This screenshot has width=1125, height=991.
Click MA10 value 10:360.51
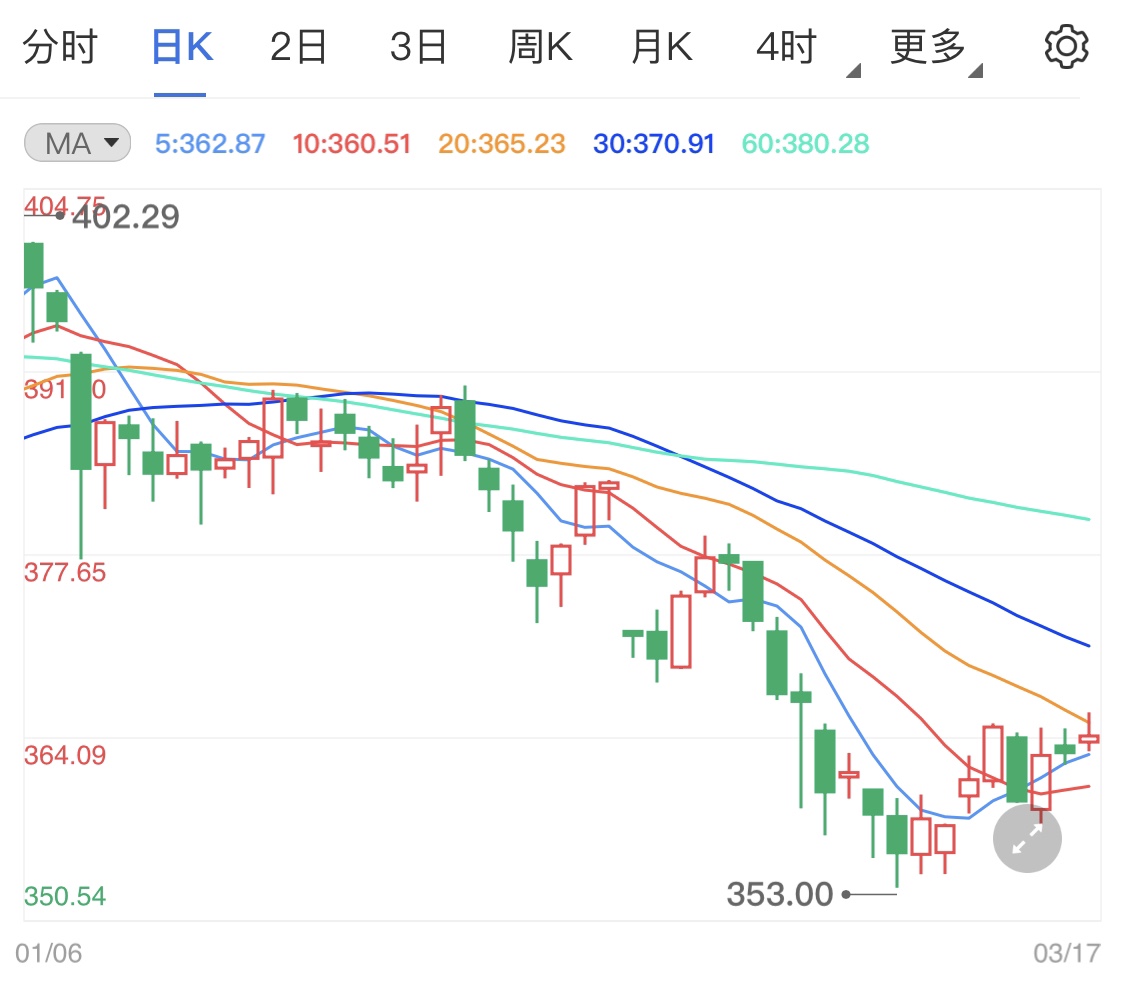point(352,144)
